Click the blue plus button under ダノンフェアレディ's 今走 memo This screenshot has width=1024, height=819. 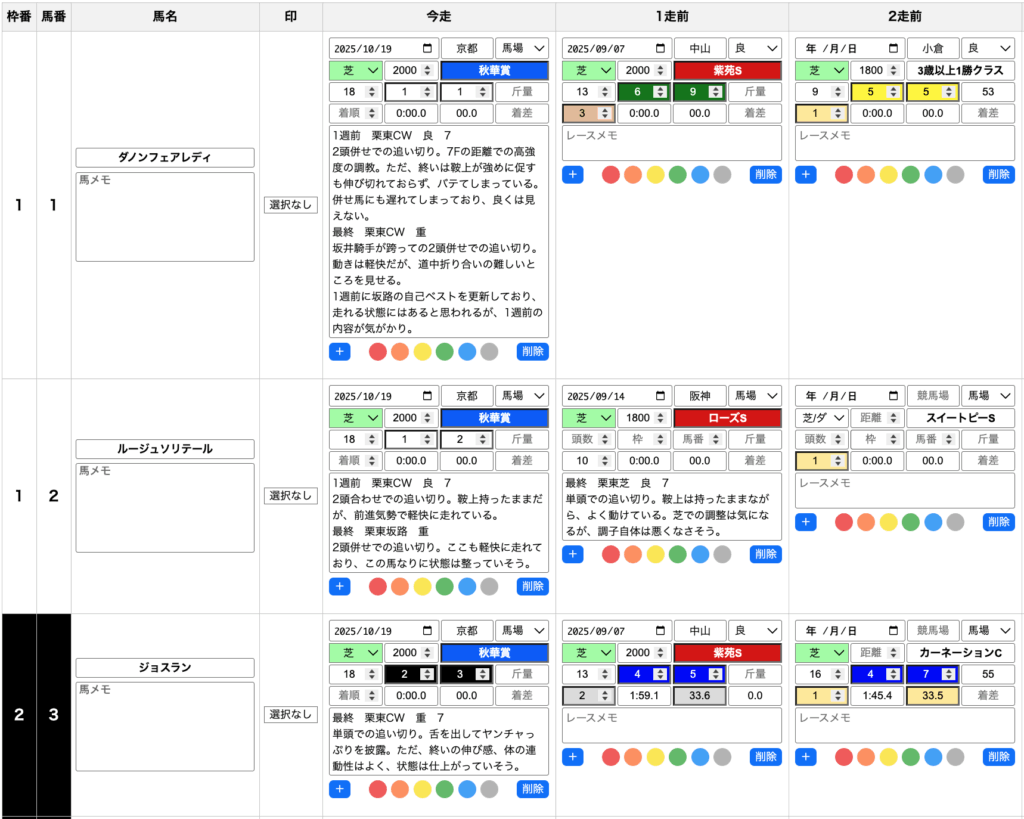pyautogui.click(x=339, y=351)
